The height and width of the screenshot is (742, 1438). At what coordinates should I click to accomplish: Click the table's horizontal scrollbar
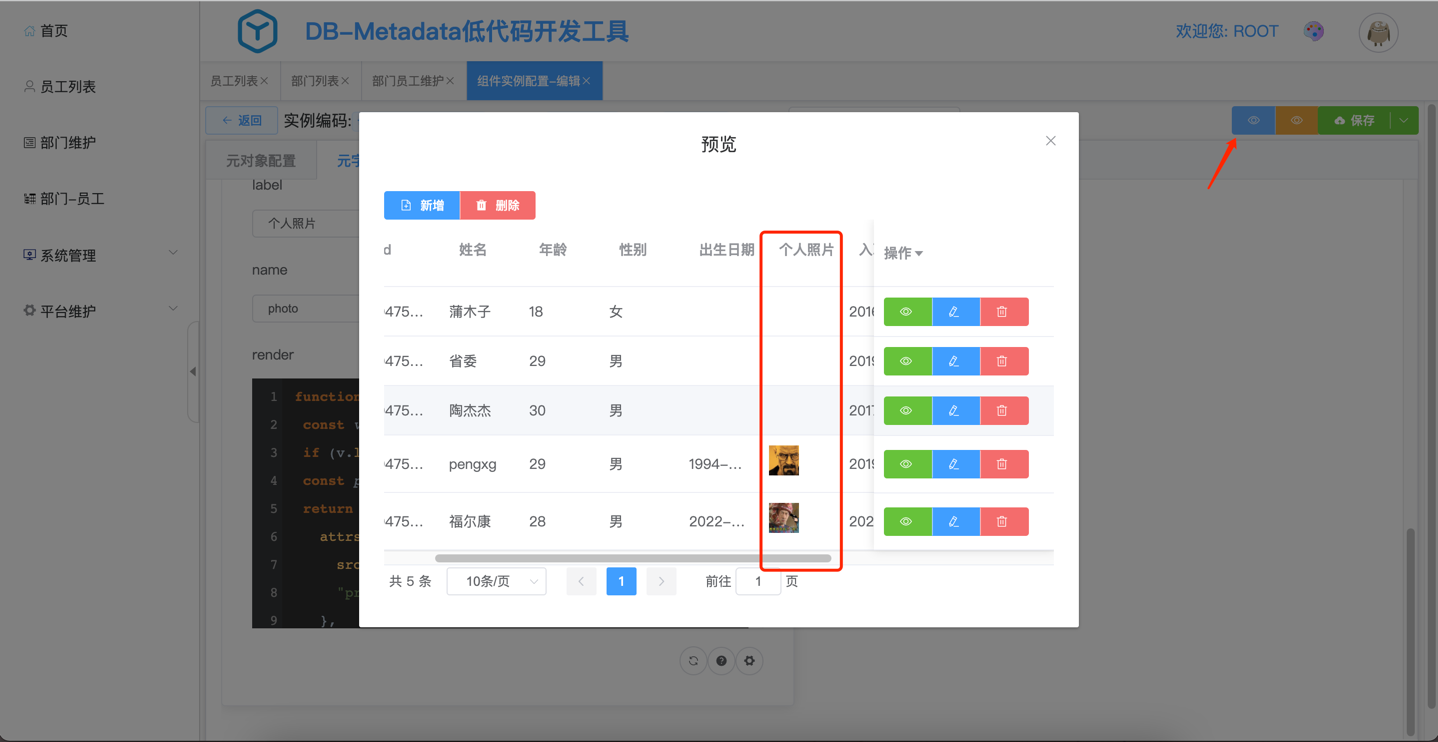pyautogui.click(x=632, y=558)
